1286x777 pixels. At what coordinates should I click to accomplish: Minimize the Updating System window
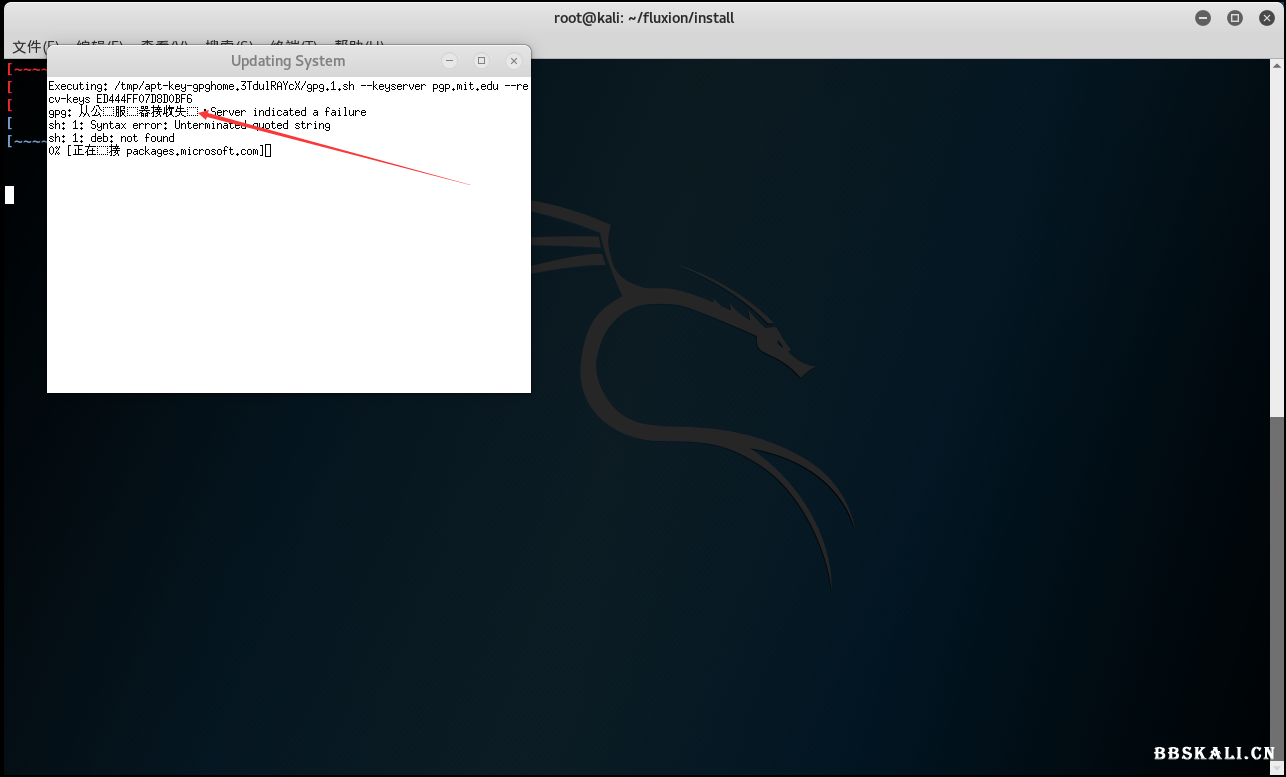[x=449, y=61]
